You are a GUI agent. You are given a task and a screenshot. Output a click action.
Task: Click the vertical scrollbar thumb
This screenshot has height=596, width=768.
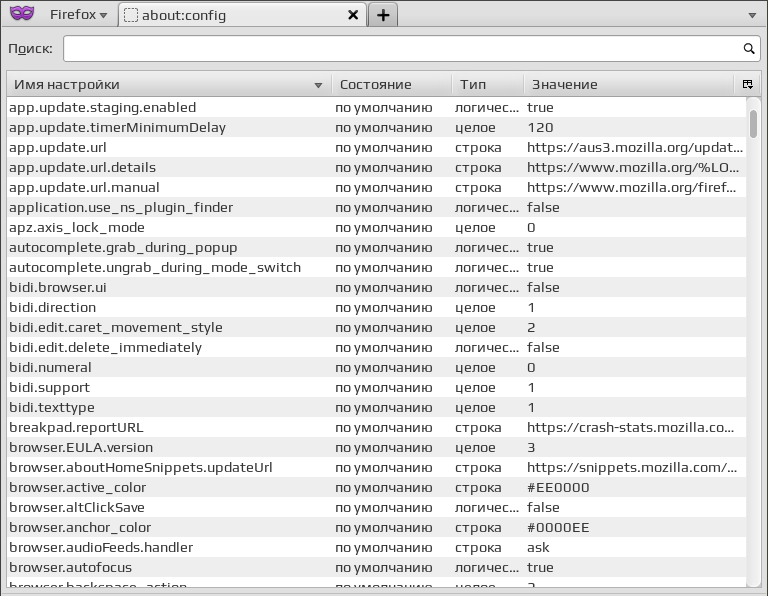pos(753,123)
